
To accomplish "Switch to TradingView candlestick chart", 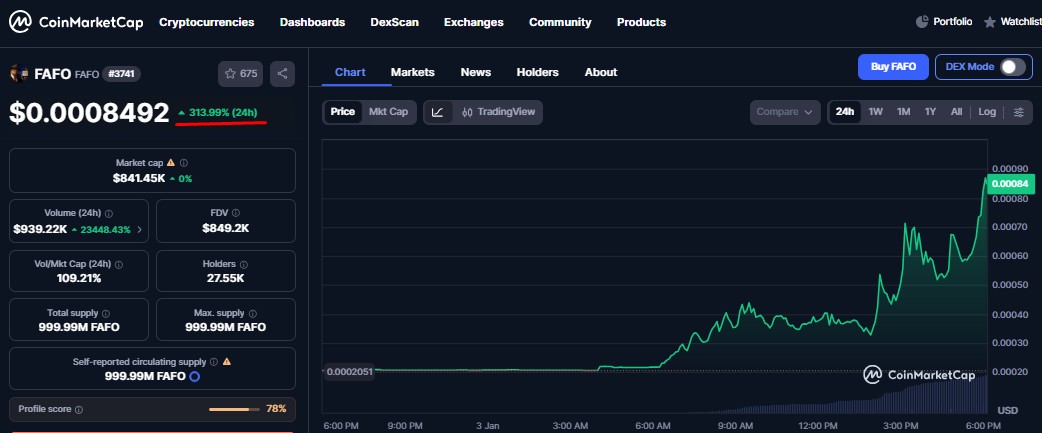I will click(500, 112).
